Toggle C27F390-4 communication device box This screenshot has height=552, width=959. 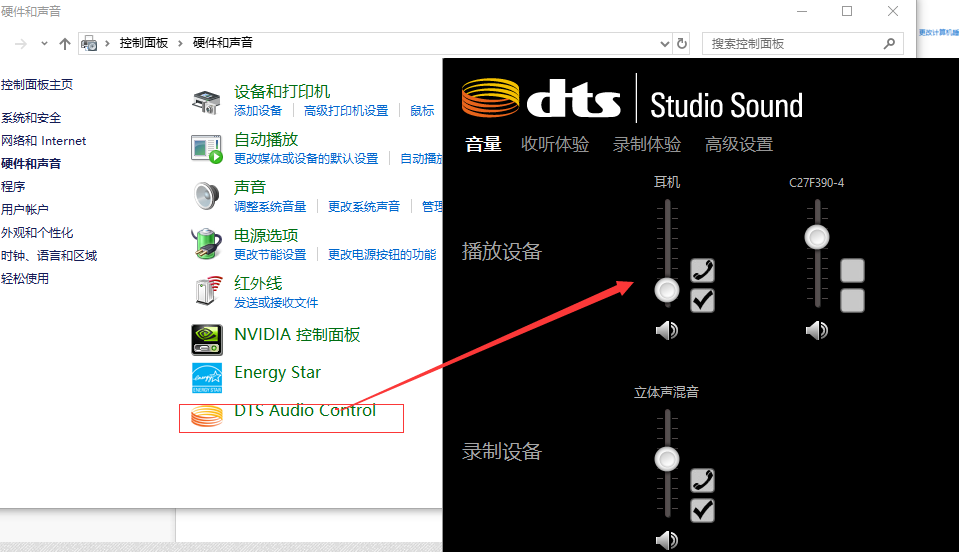coord(852,271)
